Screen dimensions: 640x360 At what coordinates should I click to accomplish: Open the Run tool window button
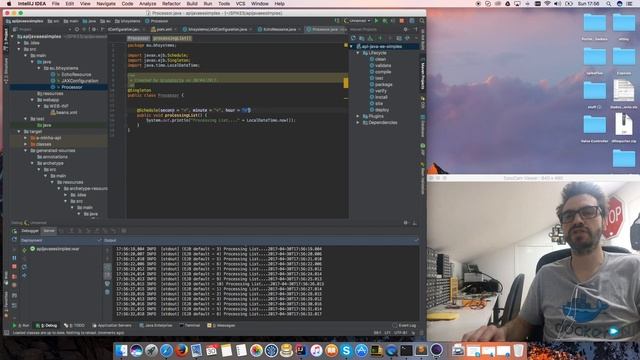click(21, 326)
